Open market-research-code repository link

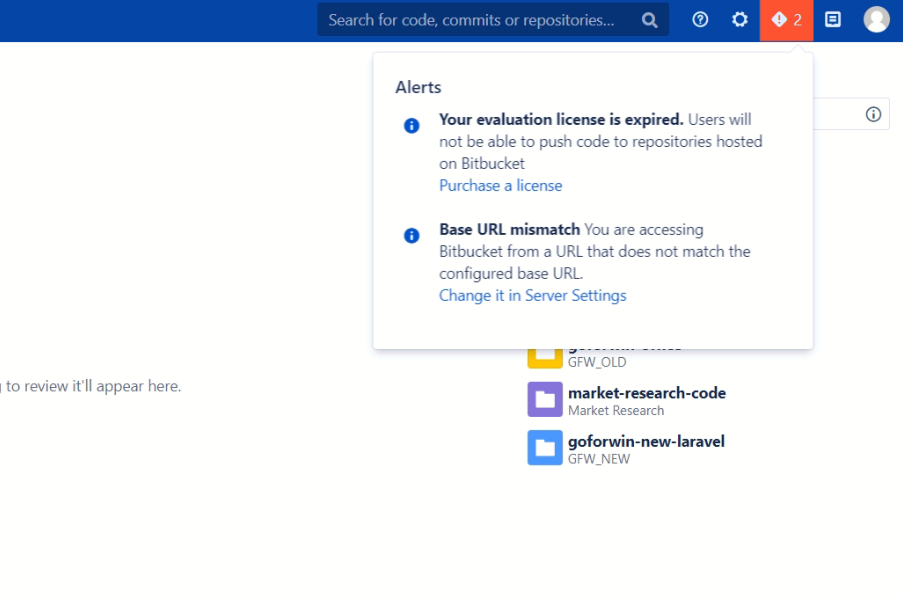coord(647,393)
